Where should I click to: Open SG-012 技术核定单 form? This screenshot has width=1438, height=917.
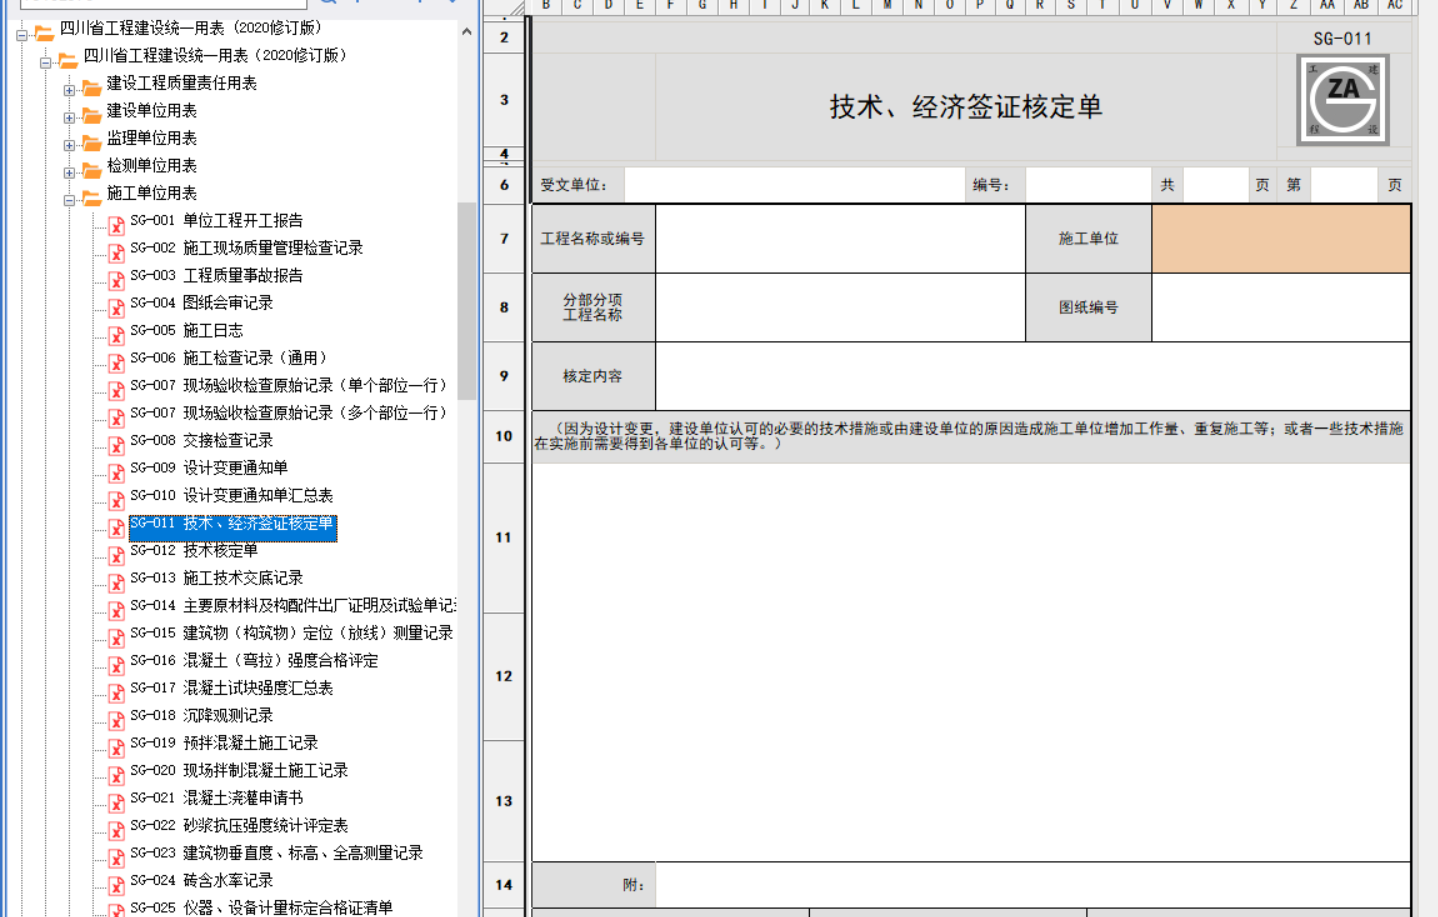194,551
